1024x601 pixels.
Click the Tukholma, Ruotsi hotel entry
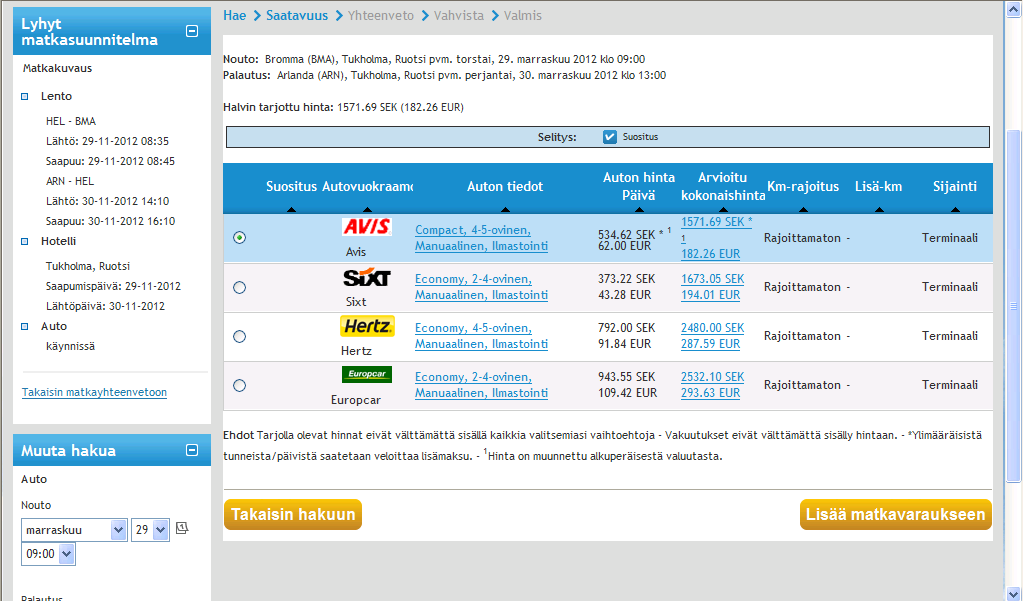(x=88, y=267)
